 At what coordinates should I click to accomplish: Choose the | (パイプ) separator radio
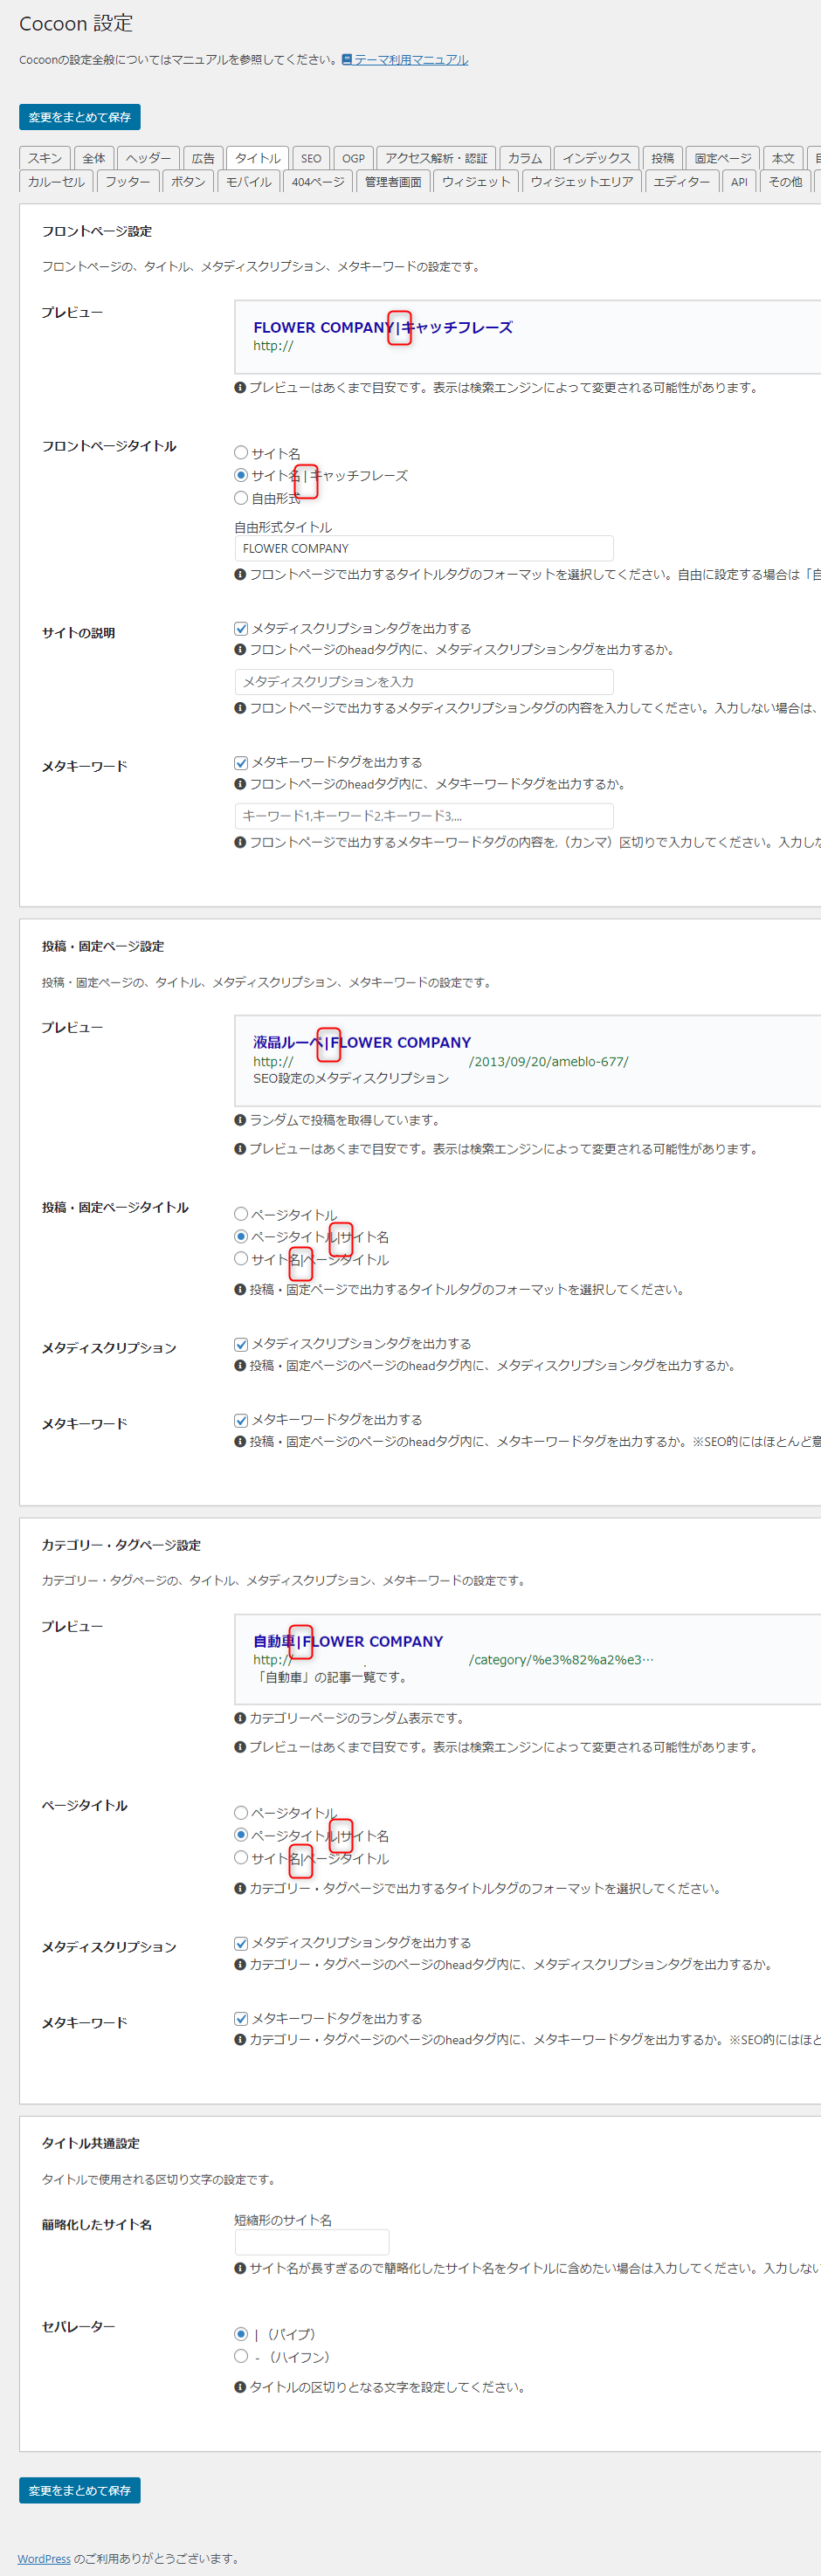pos(241,2333)
